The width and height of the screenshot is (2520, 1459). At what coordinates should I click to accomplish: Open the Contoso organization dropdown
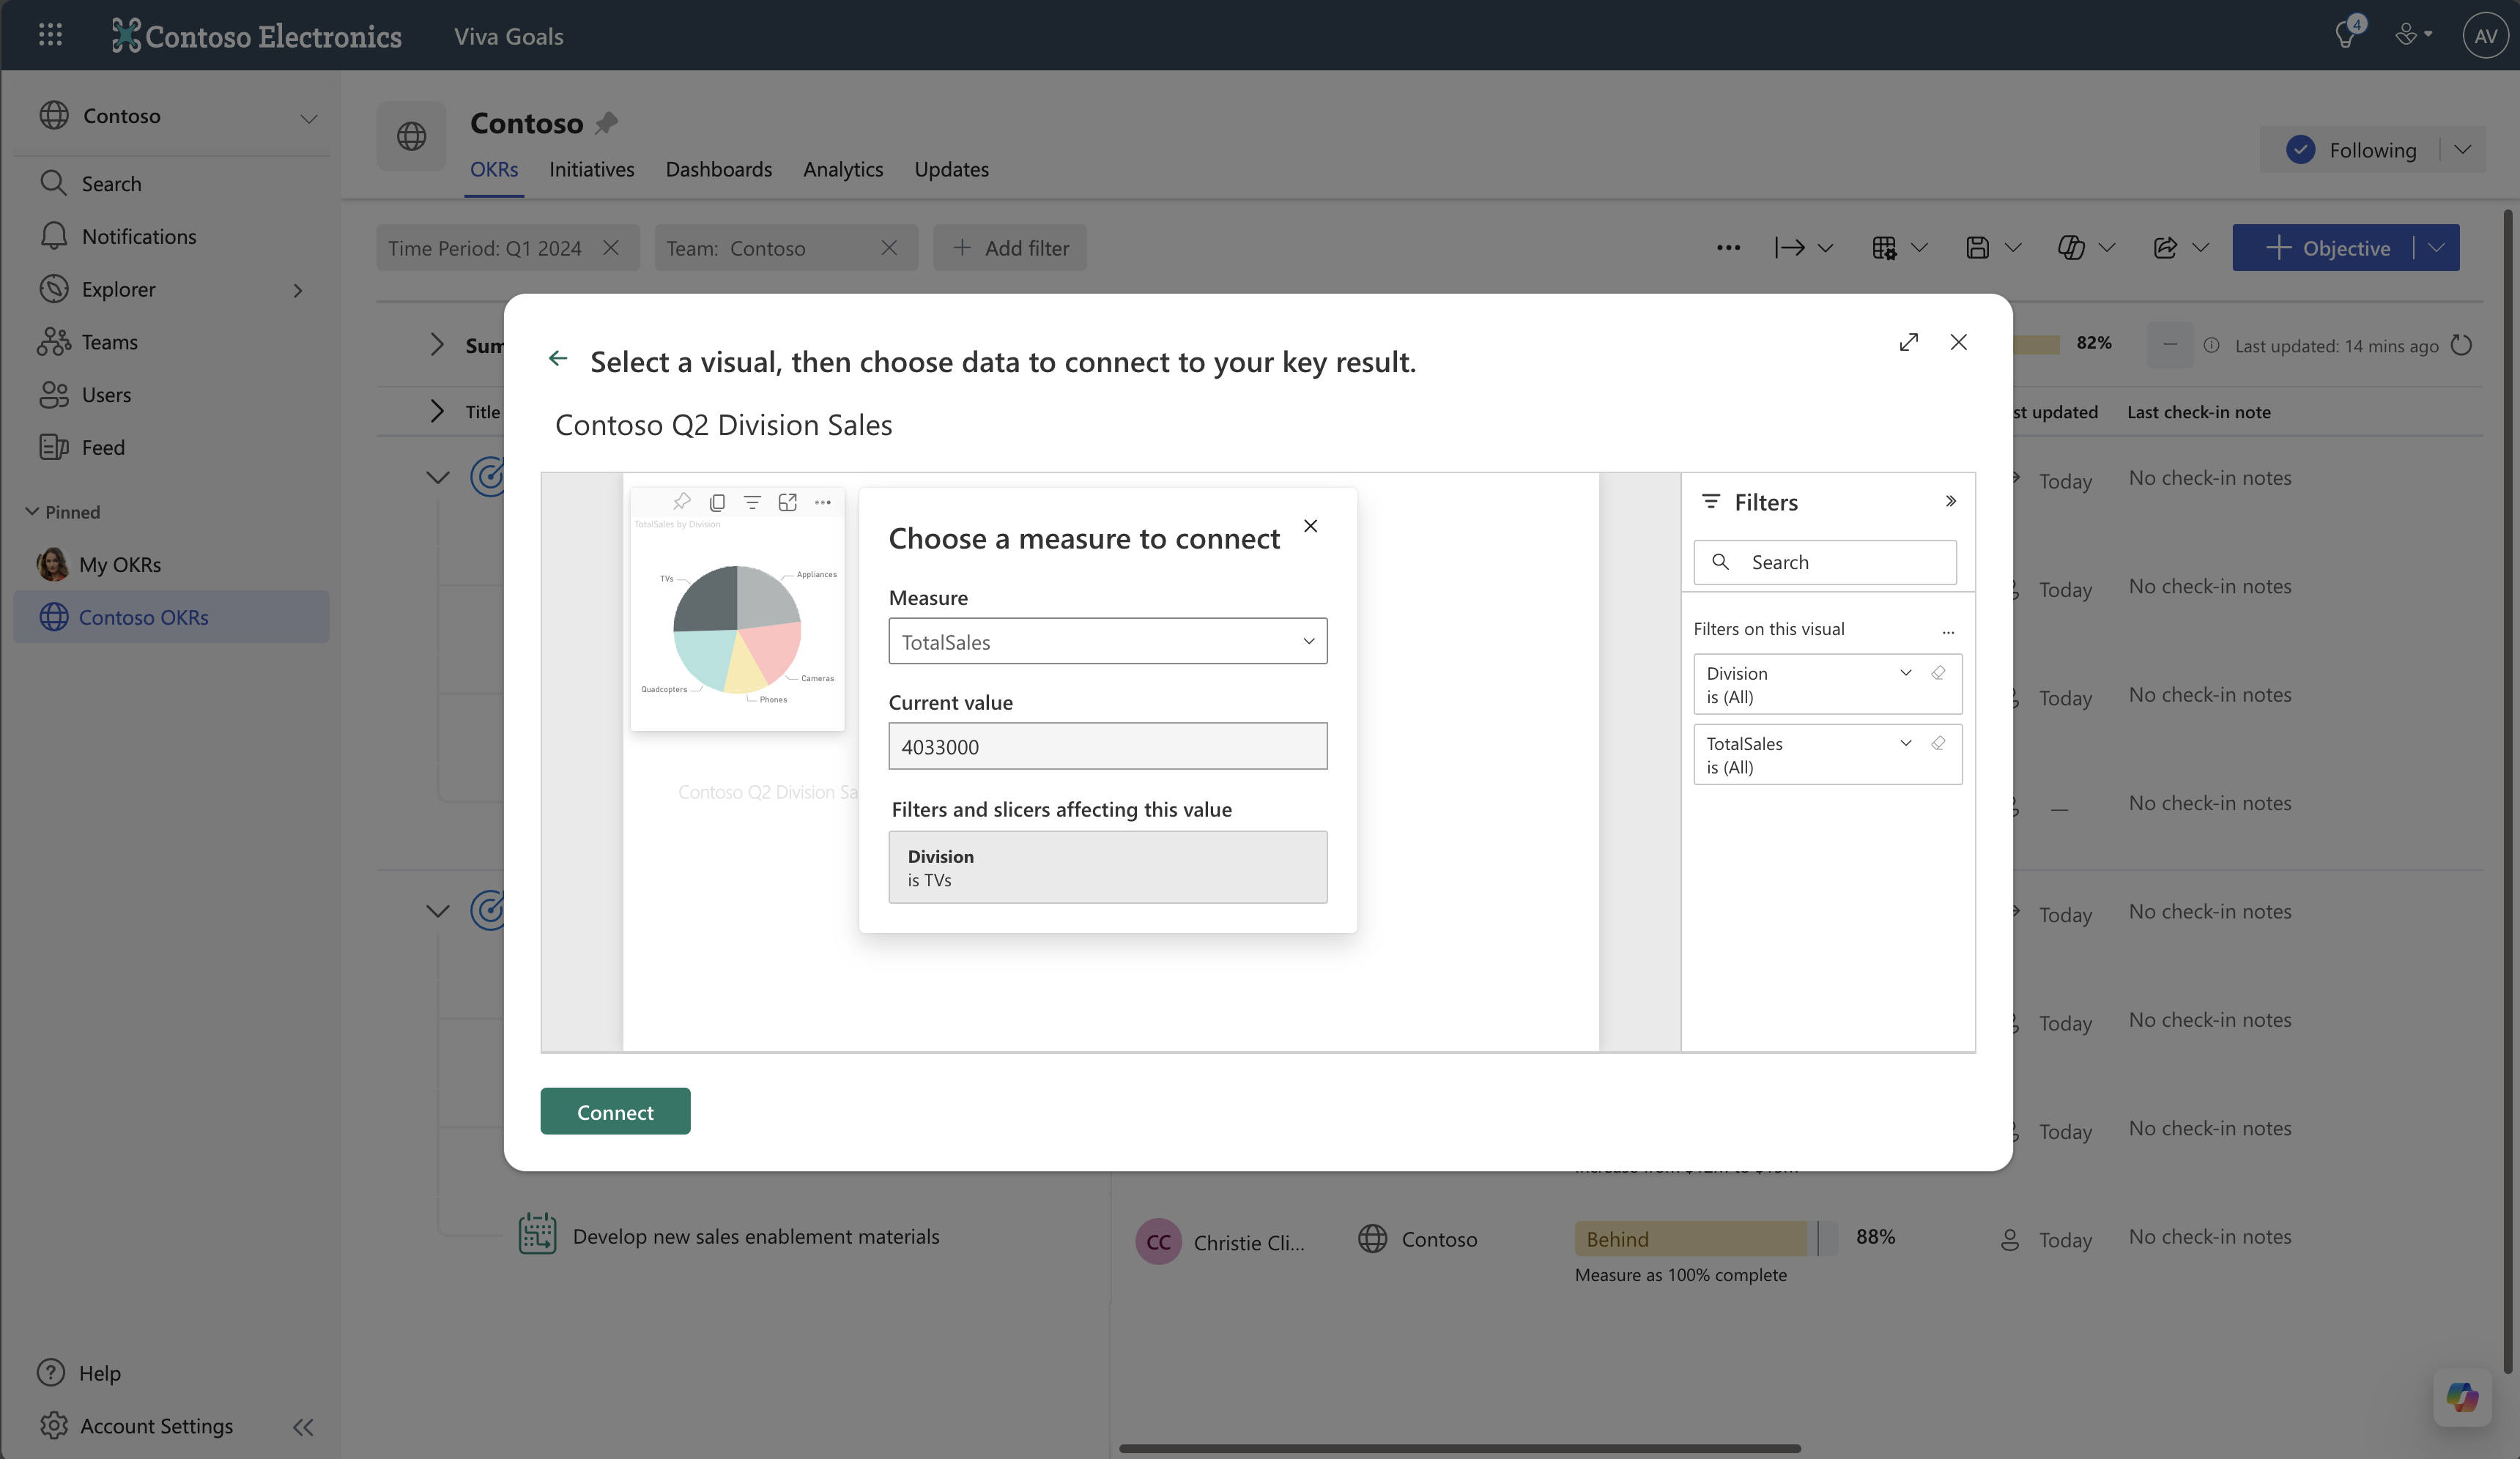[309, 118]
